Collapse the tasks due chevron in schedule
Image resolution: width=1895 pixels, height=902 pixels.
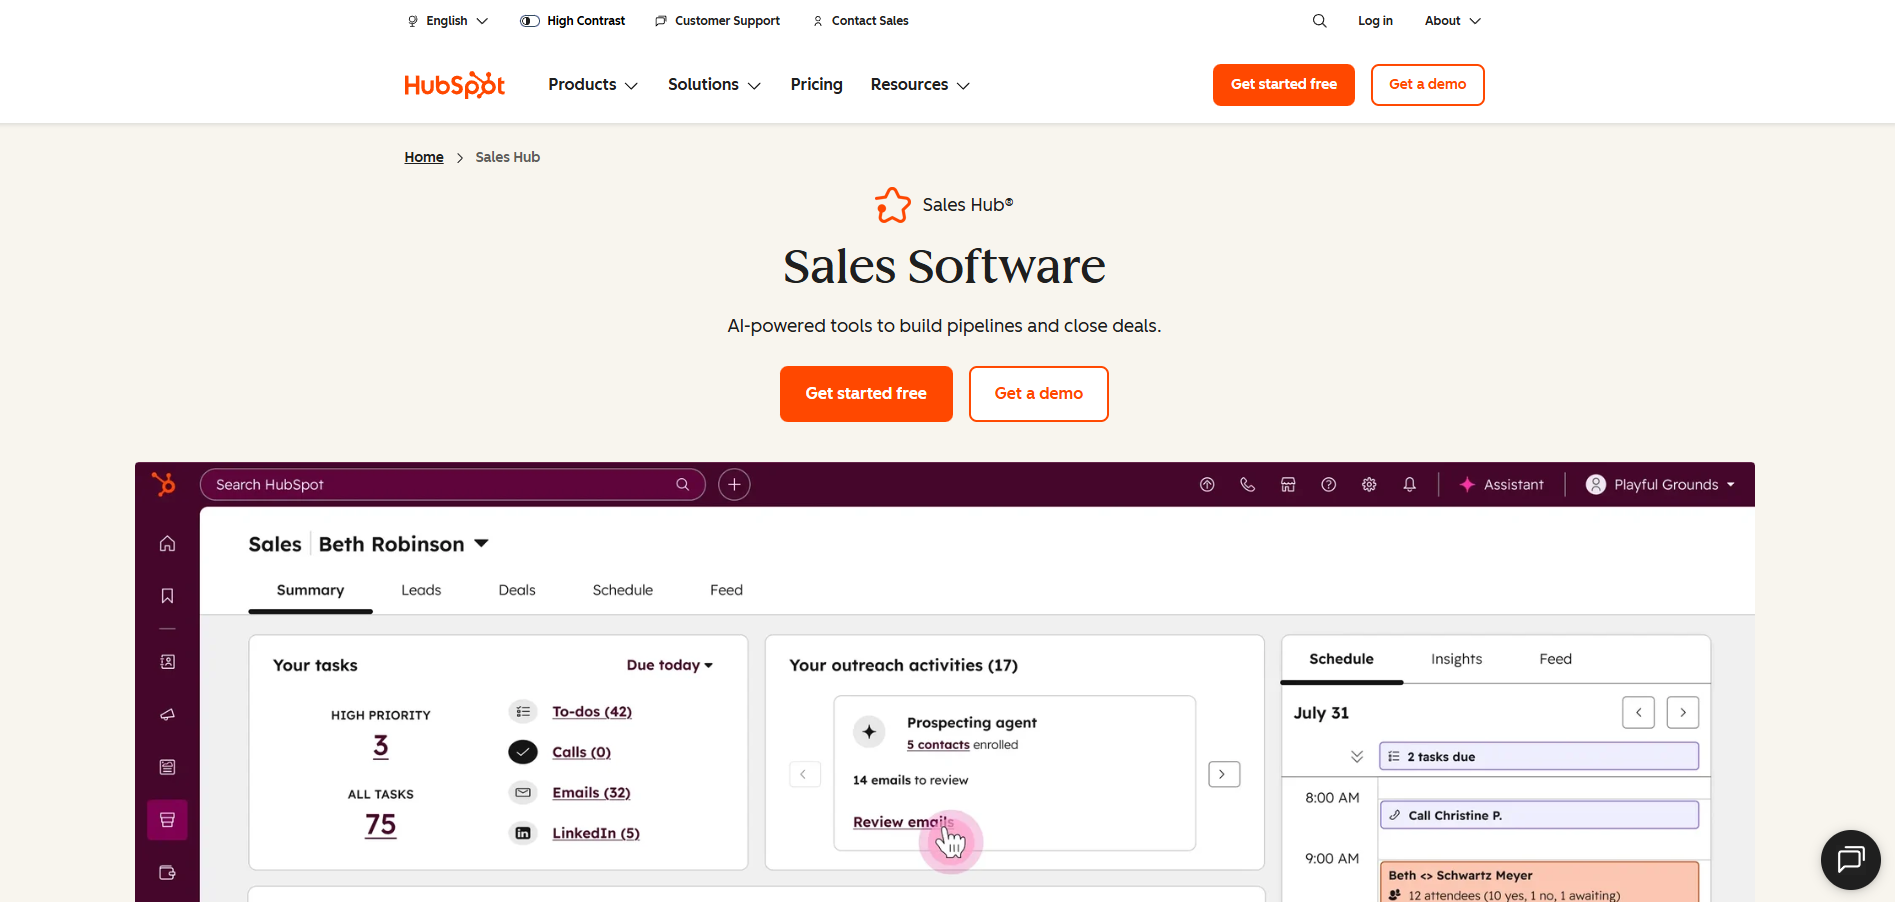point(1357,757)
